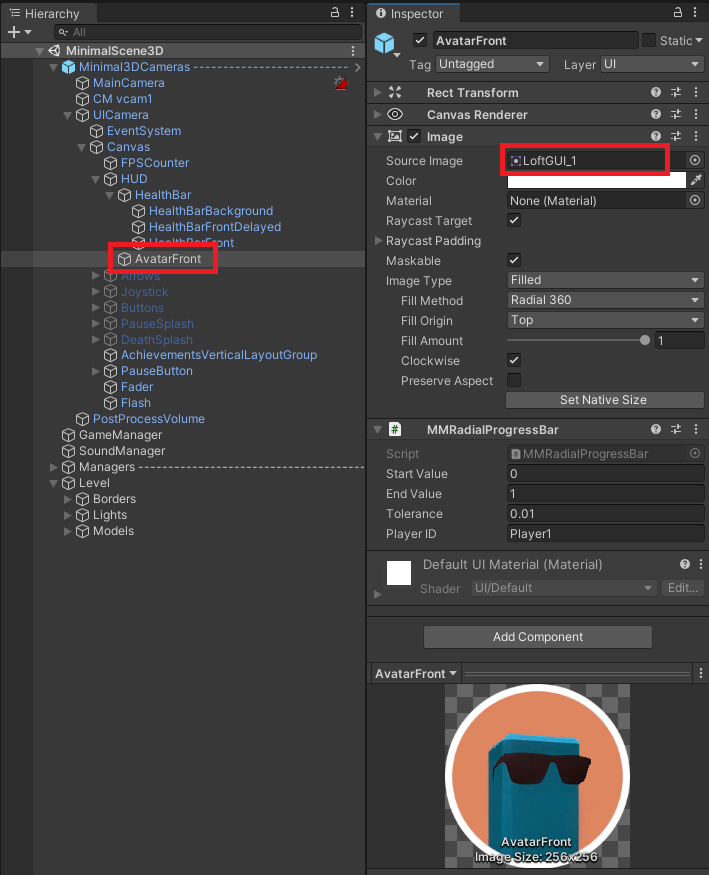Viewport: 709px width, 875px height.
Task: Open the Tag dropdown showing Untagged
Action: tap(492, 64)
